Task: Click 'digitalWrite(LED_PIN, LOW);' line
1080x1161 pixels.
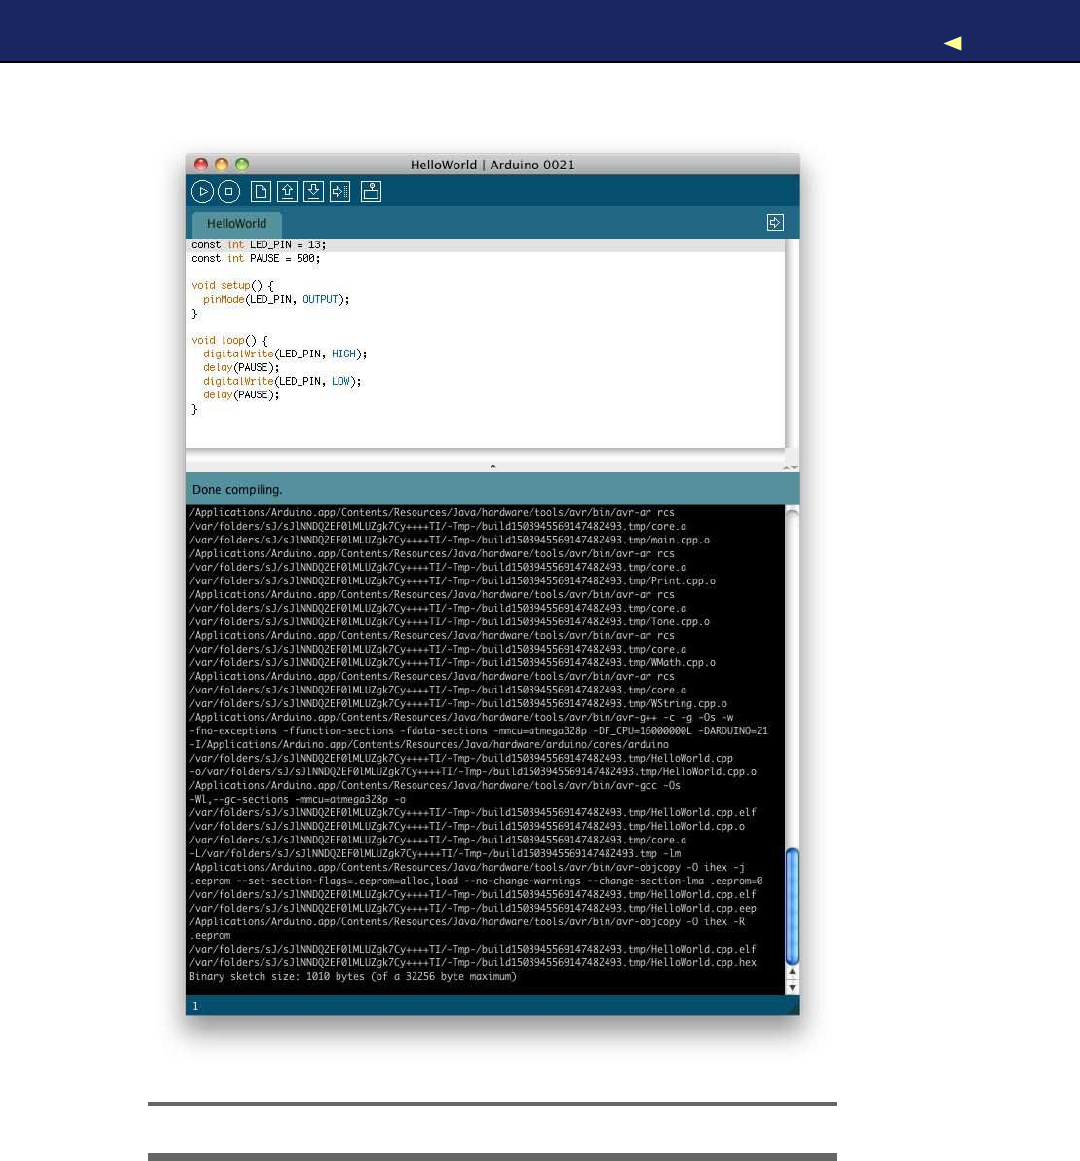Action: pos(282,381)
